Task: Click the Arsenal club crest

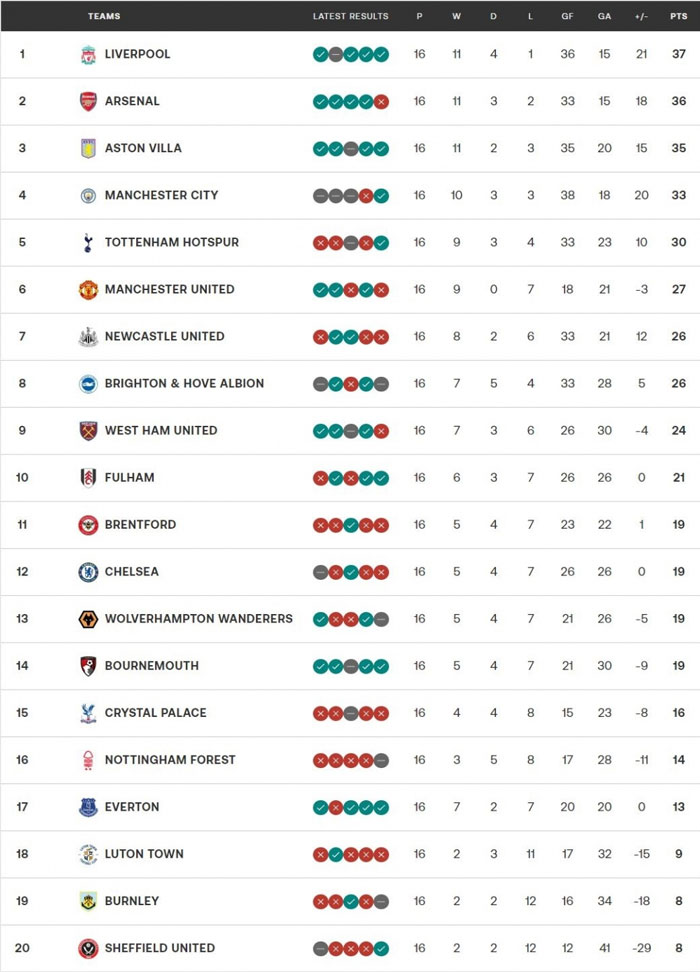Action: tap(89, 101)
